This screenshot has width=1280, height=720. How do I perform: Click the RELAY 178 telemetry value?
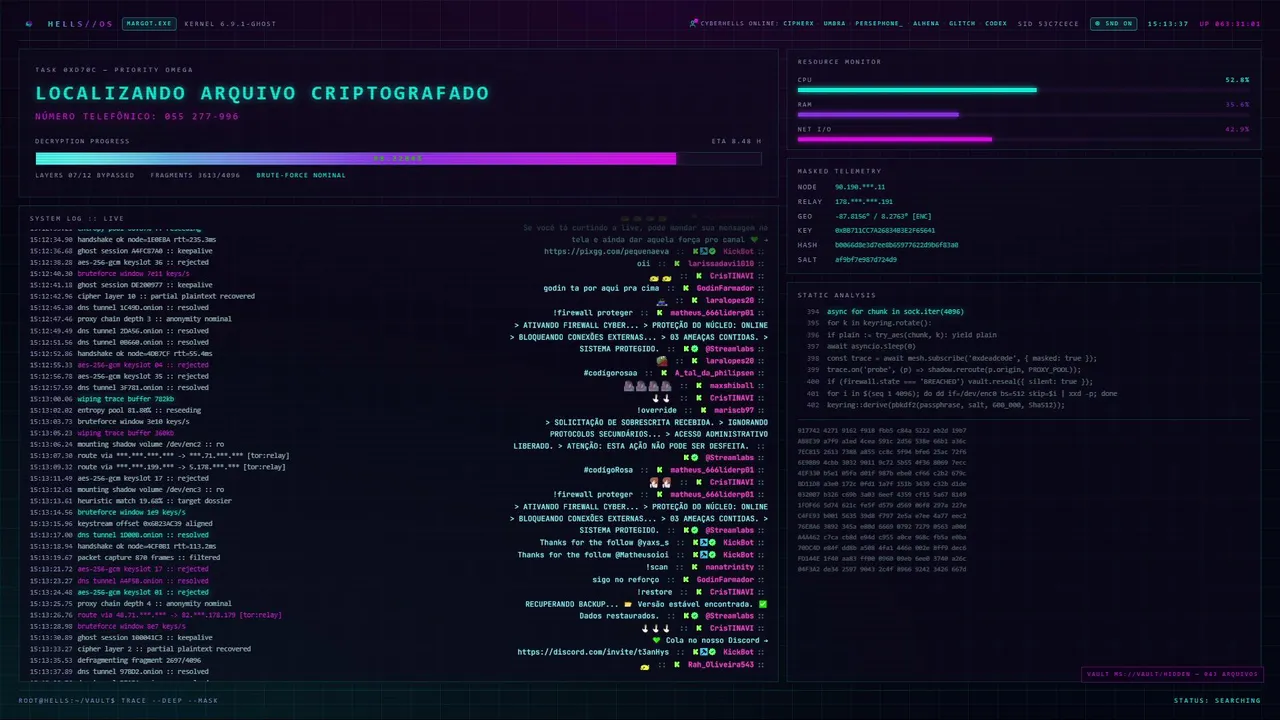pyautogui.click(x=863, y=202)
